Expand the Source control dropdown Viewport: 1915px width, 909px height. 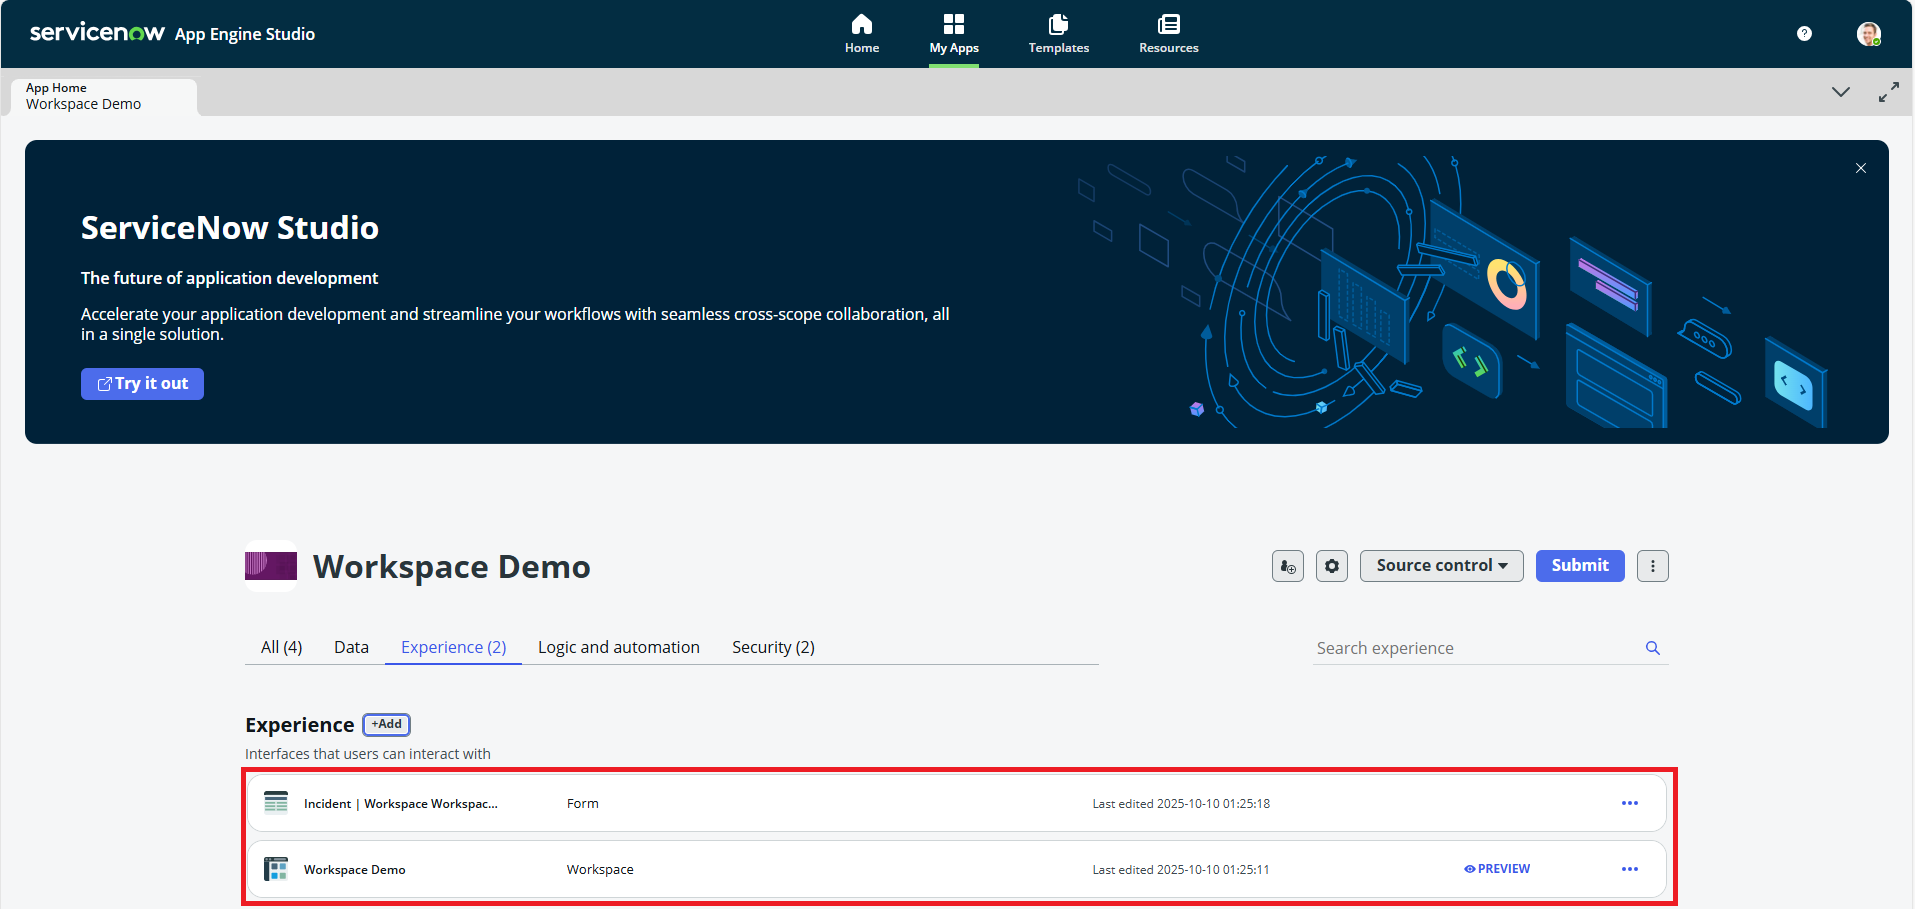coord(1441,566)
